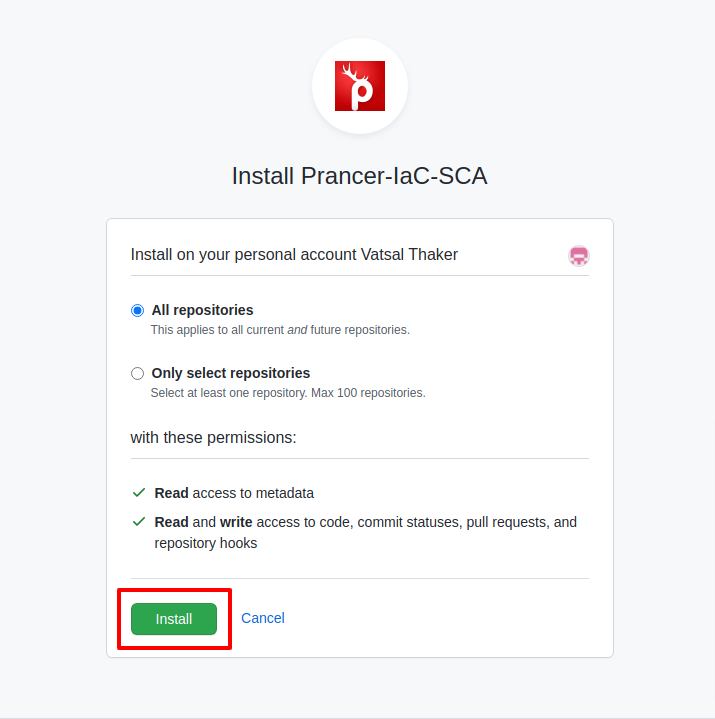Click the checkmark beside metadata read access
Viewport: 715px width, 719px height.
tap(139, 493)
